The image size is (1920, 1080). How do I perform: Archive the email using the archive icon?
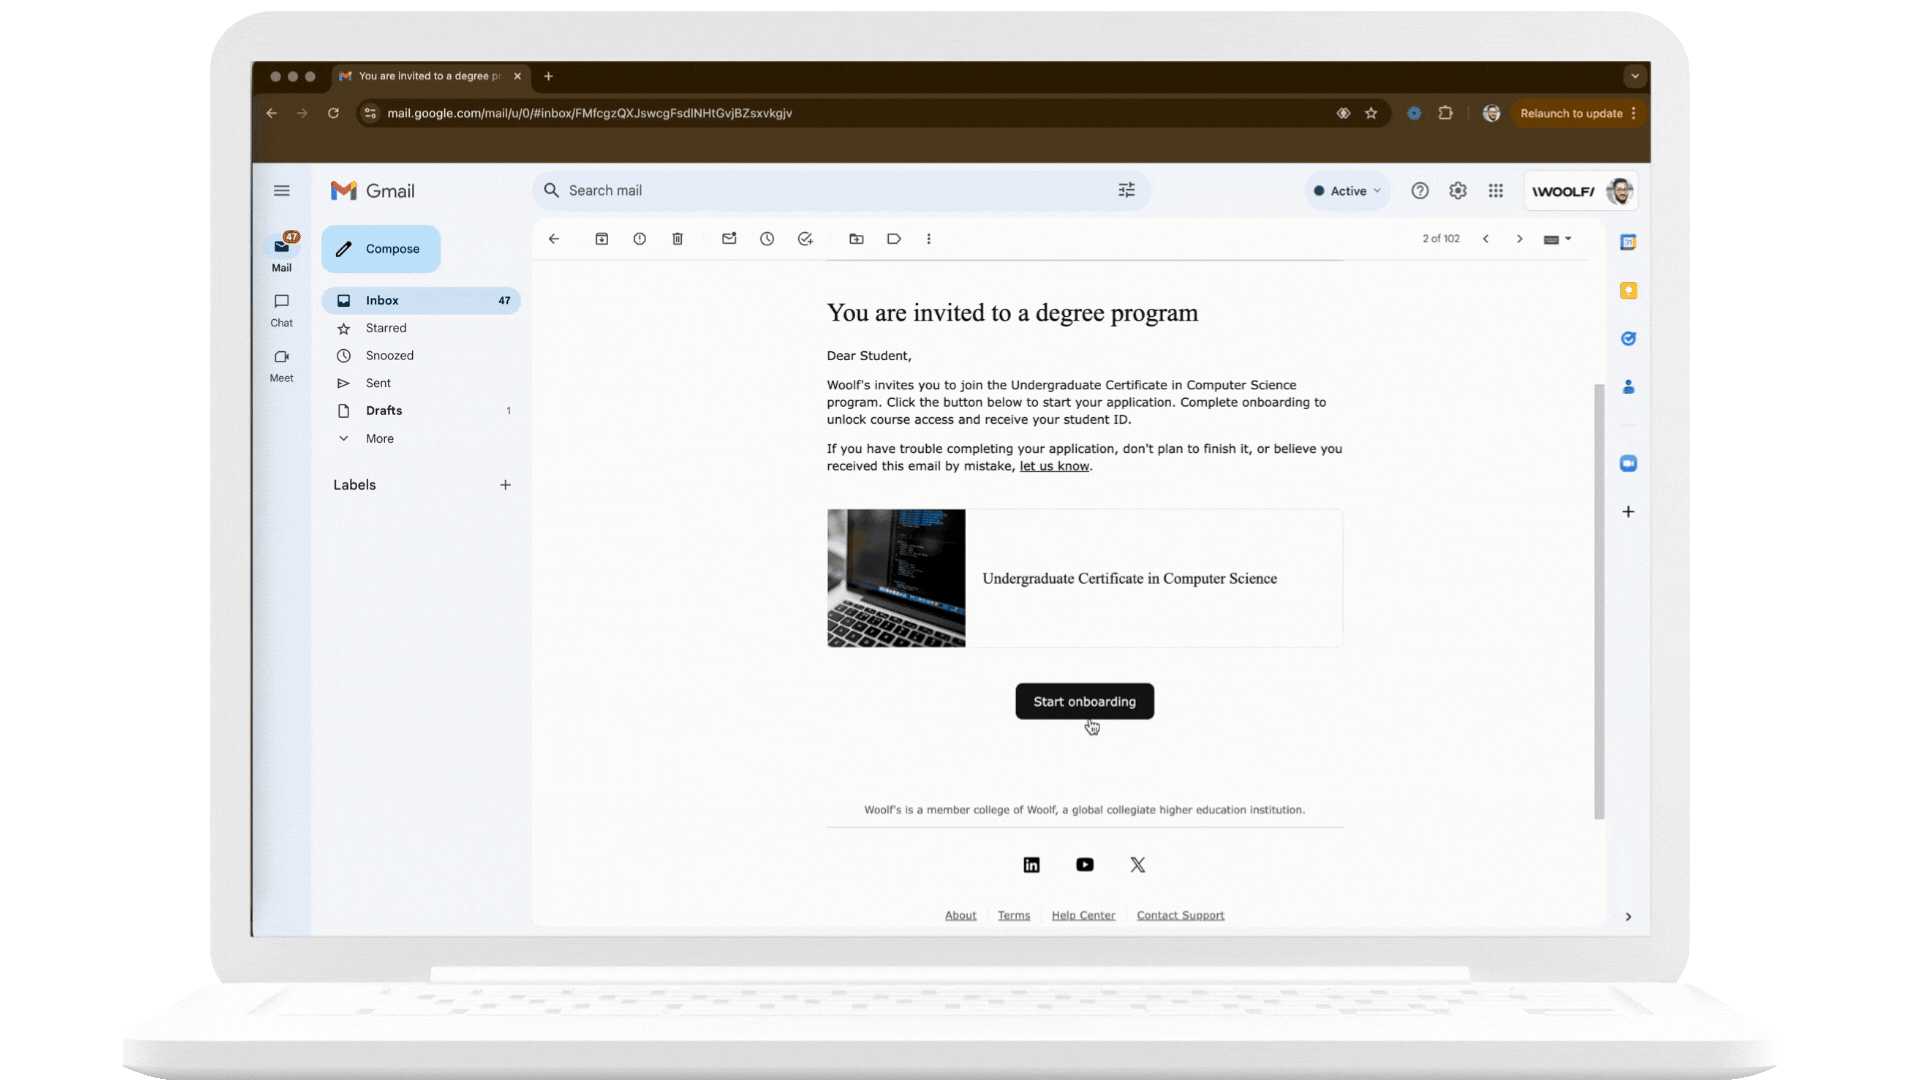pyautogui.click(x=602, y=239)
